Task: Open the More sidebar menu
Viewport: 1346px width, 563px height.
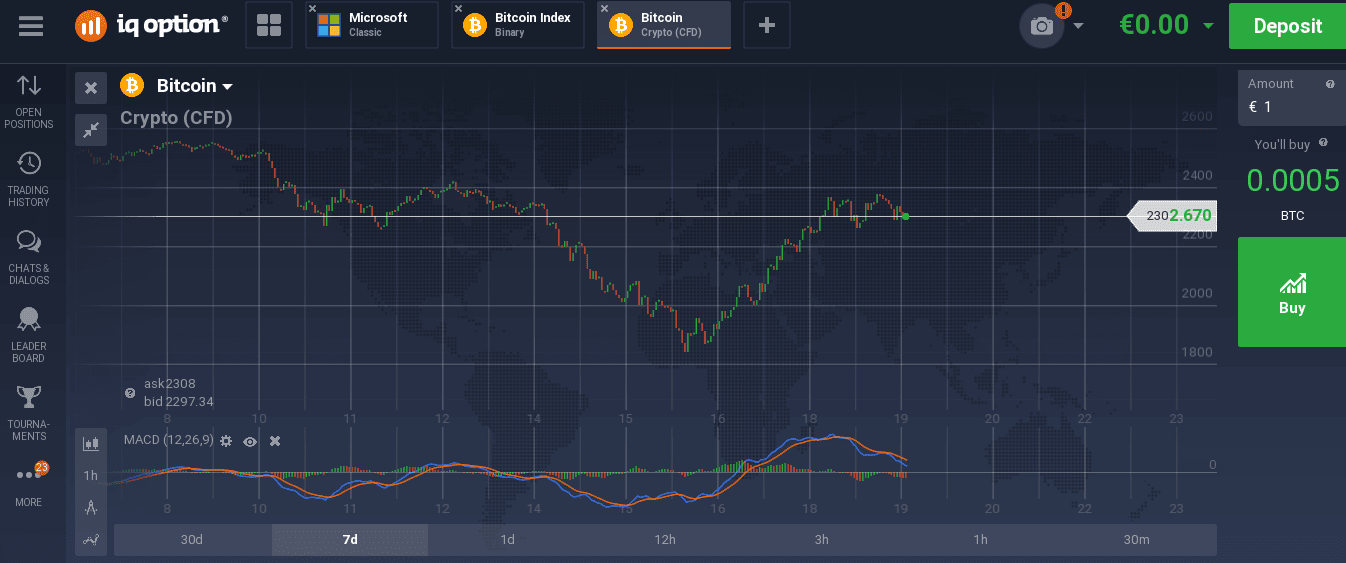Action: tap(29, 484)
